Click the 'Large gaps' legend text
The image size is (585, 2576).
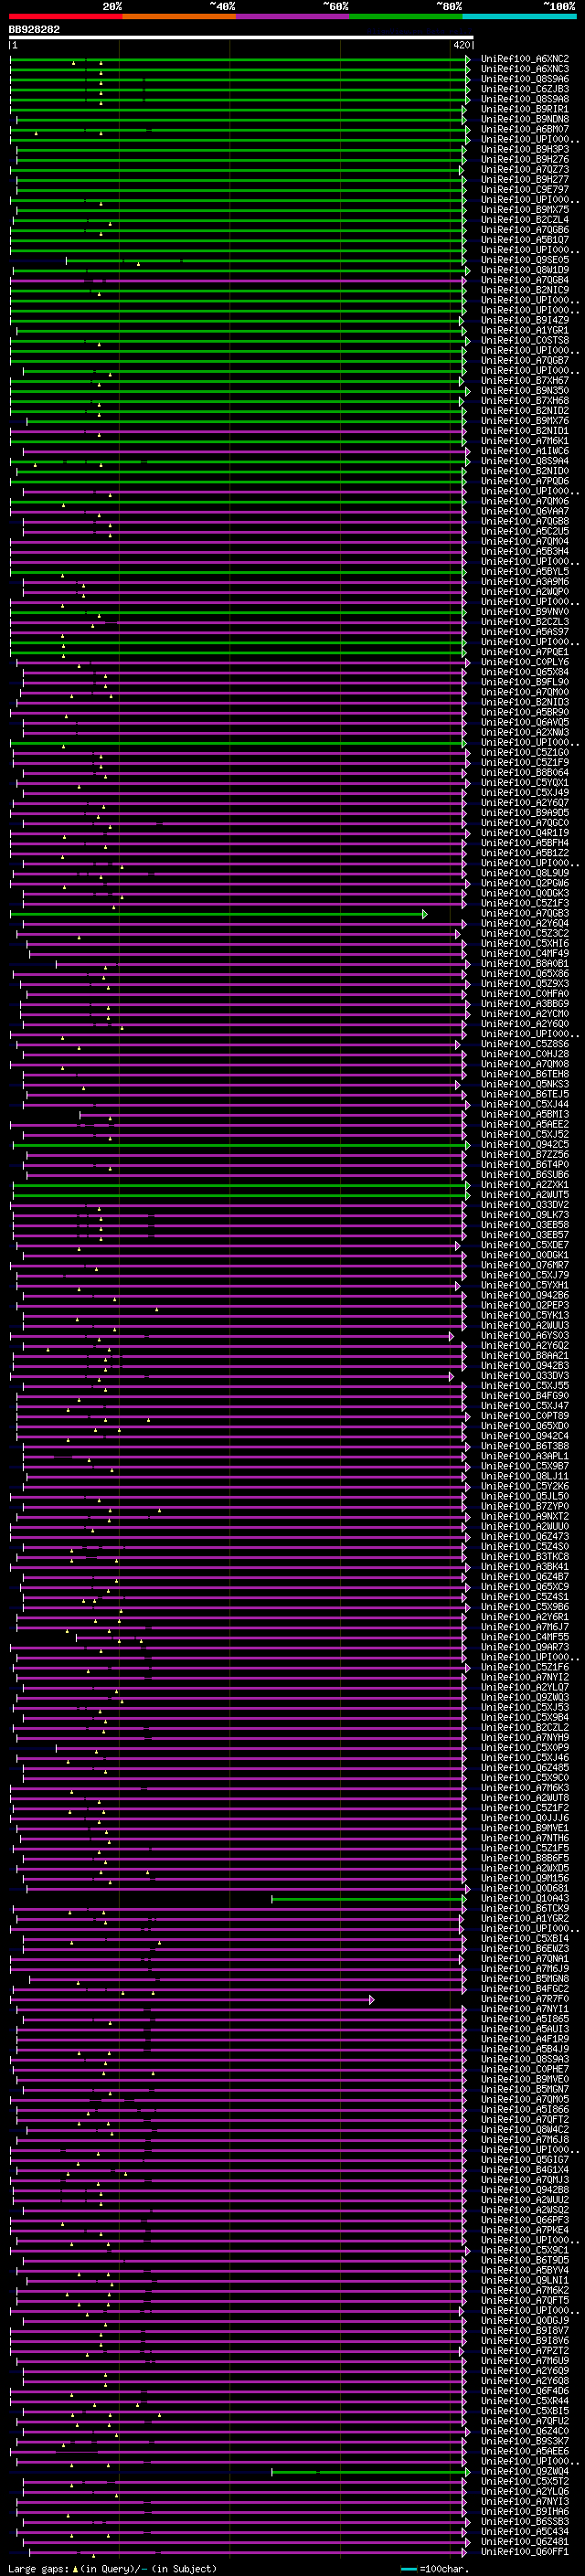[x=39, y=2568]
